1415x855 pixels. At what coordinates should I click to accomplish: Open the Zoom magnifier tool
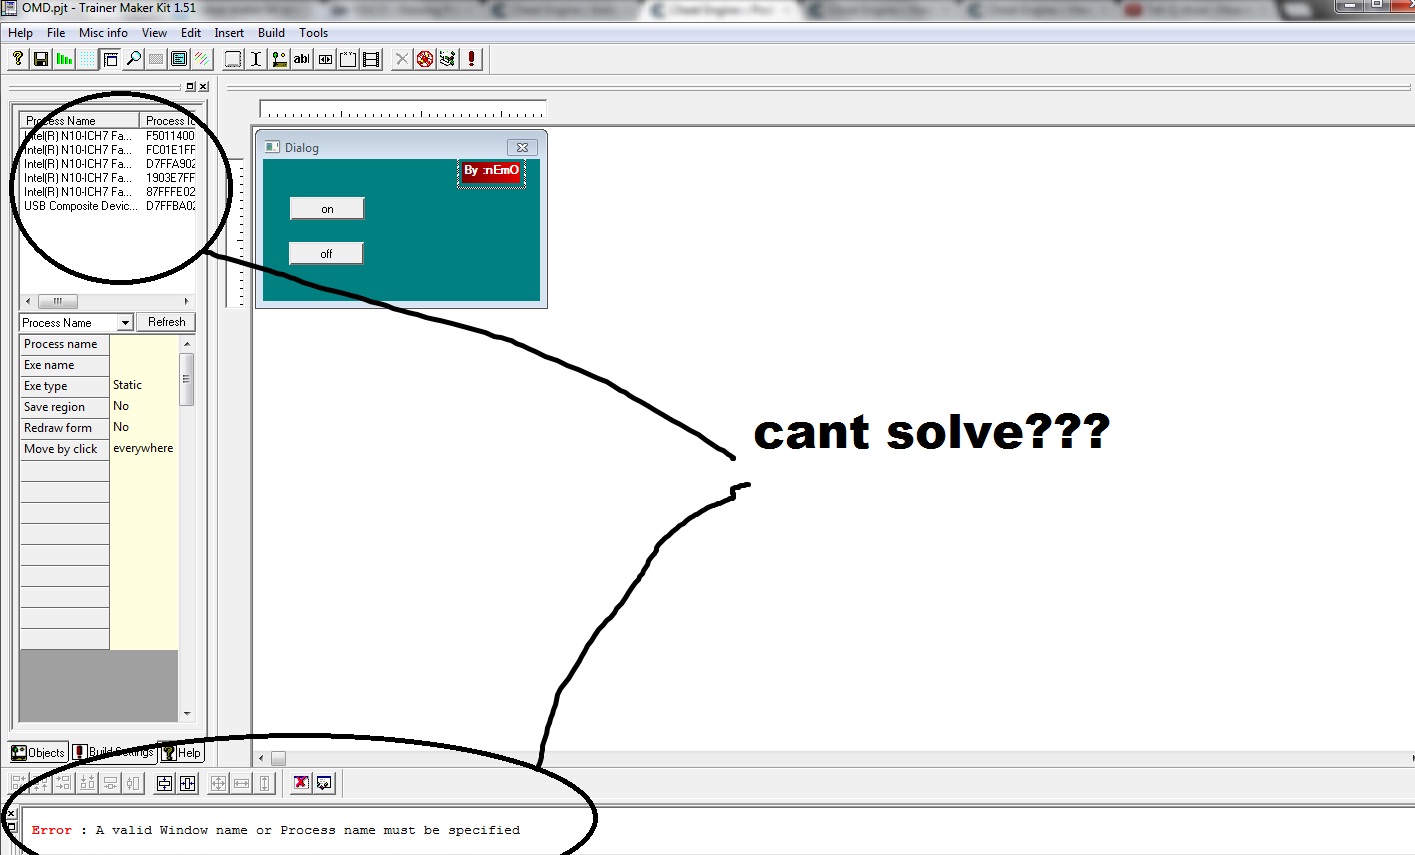133,58
